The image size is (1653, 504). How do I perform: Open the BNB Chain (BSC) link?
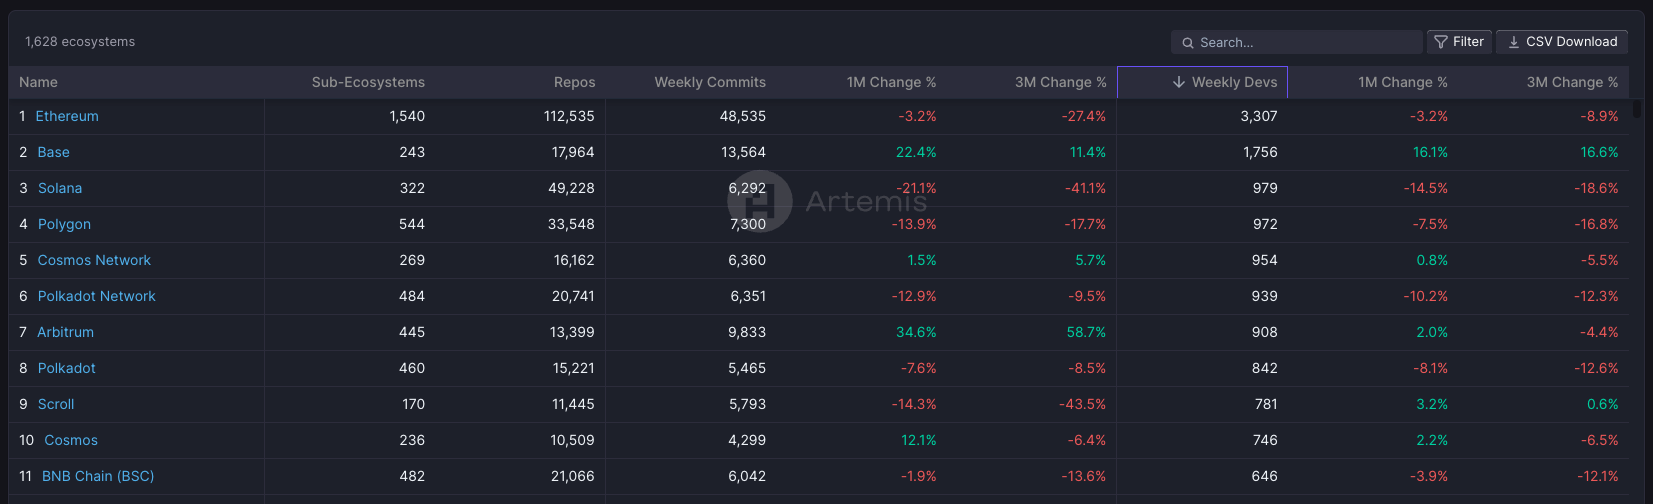[x=98, y=476]
